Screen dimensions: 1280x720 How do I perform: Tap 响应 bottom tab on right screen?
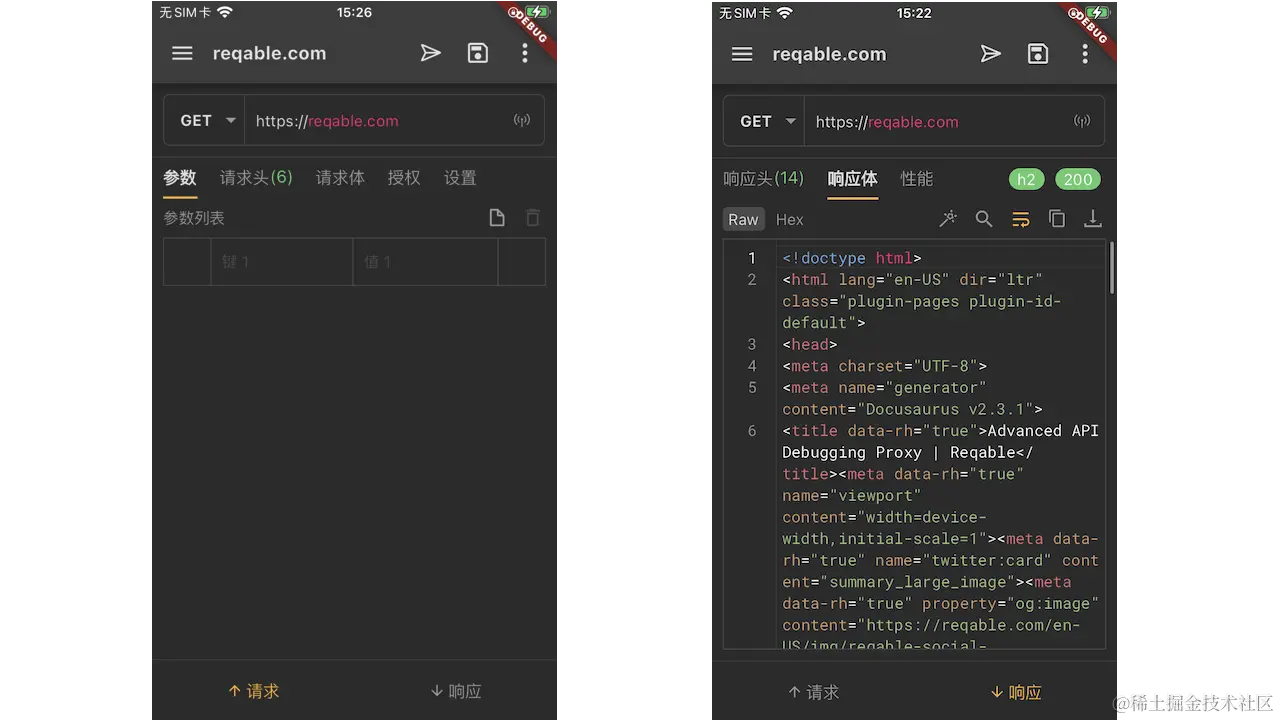click(1016, 692)
